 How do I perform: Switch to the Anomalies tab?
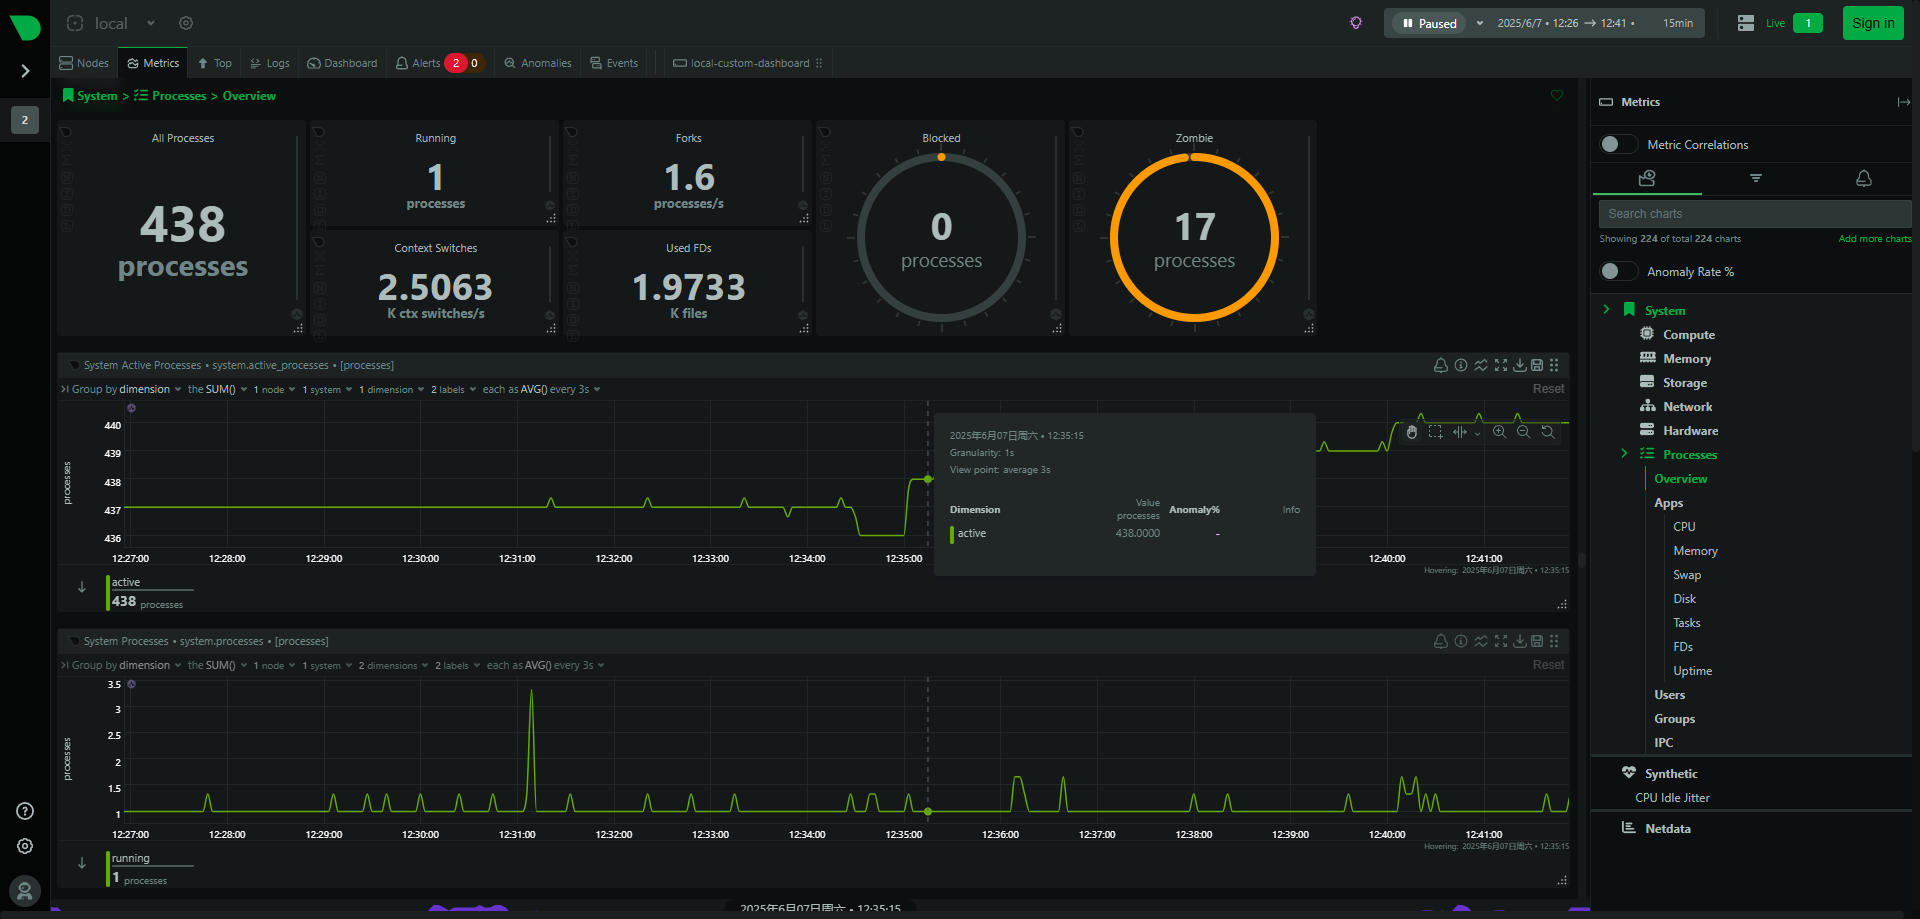tap(538, 63)
